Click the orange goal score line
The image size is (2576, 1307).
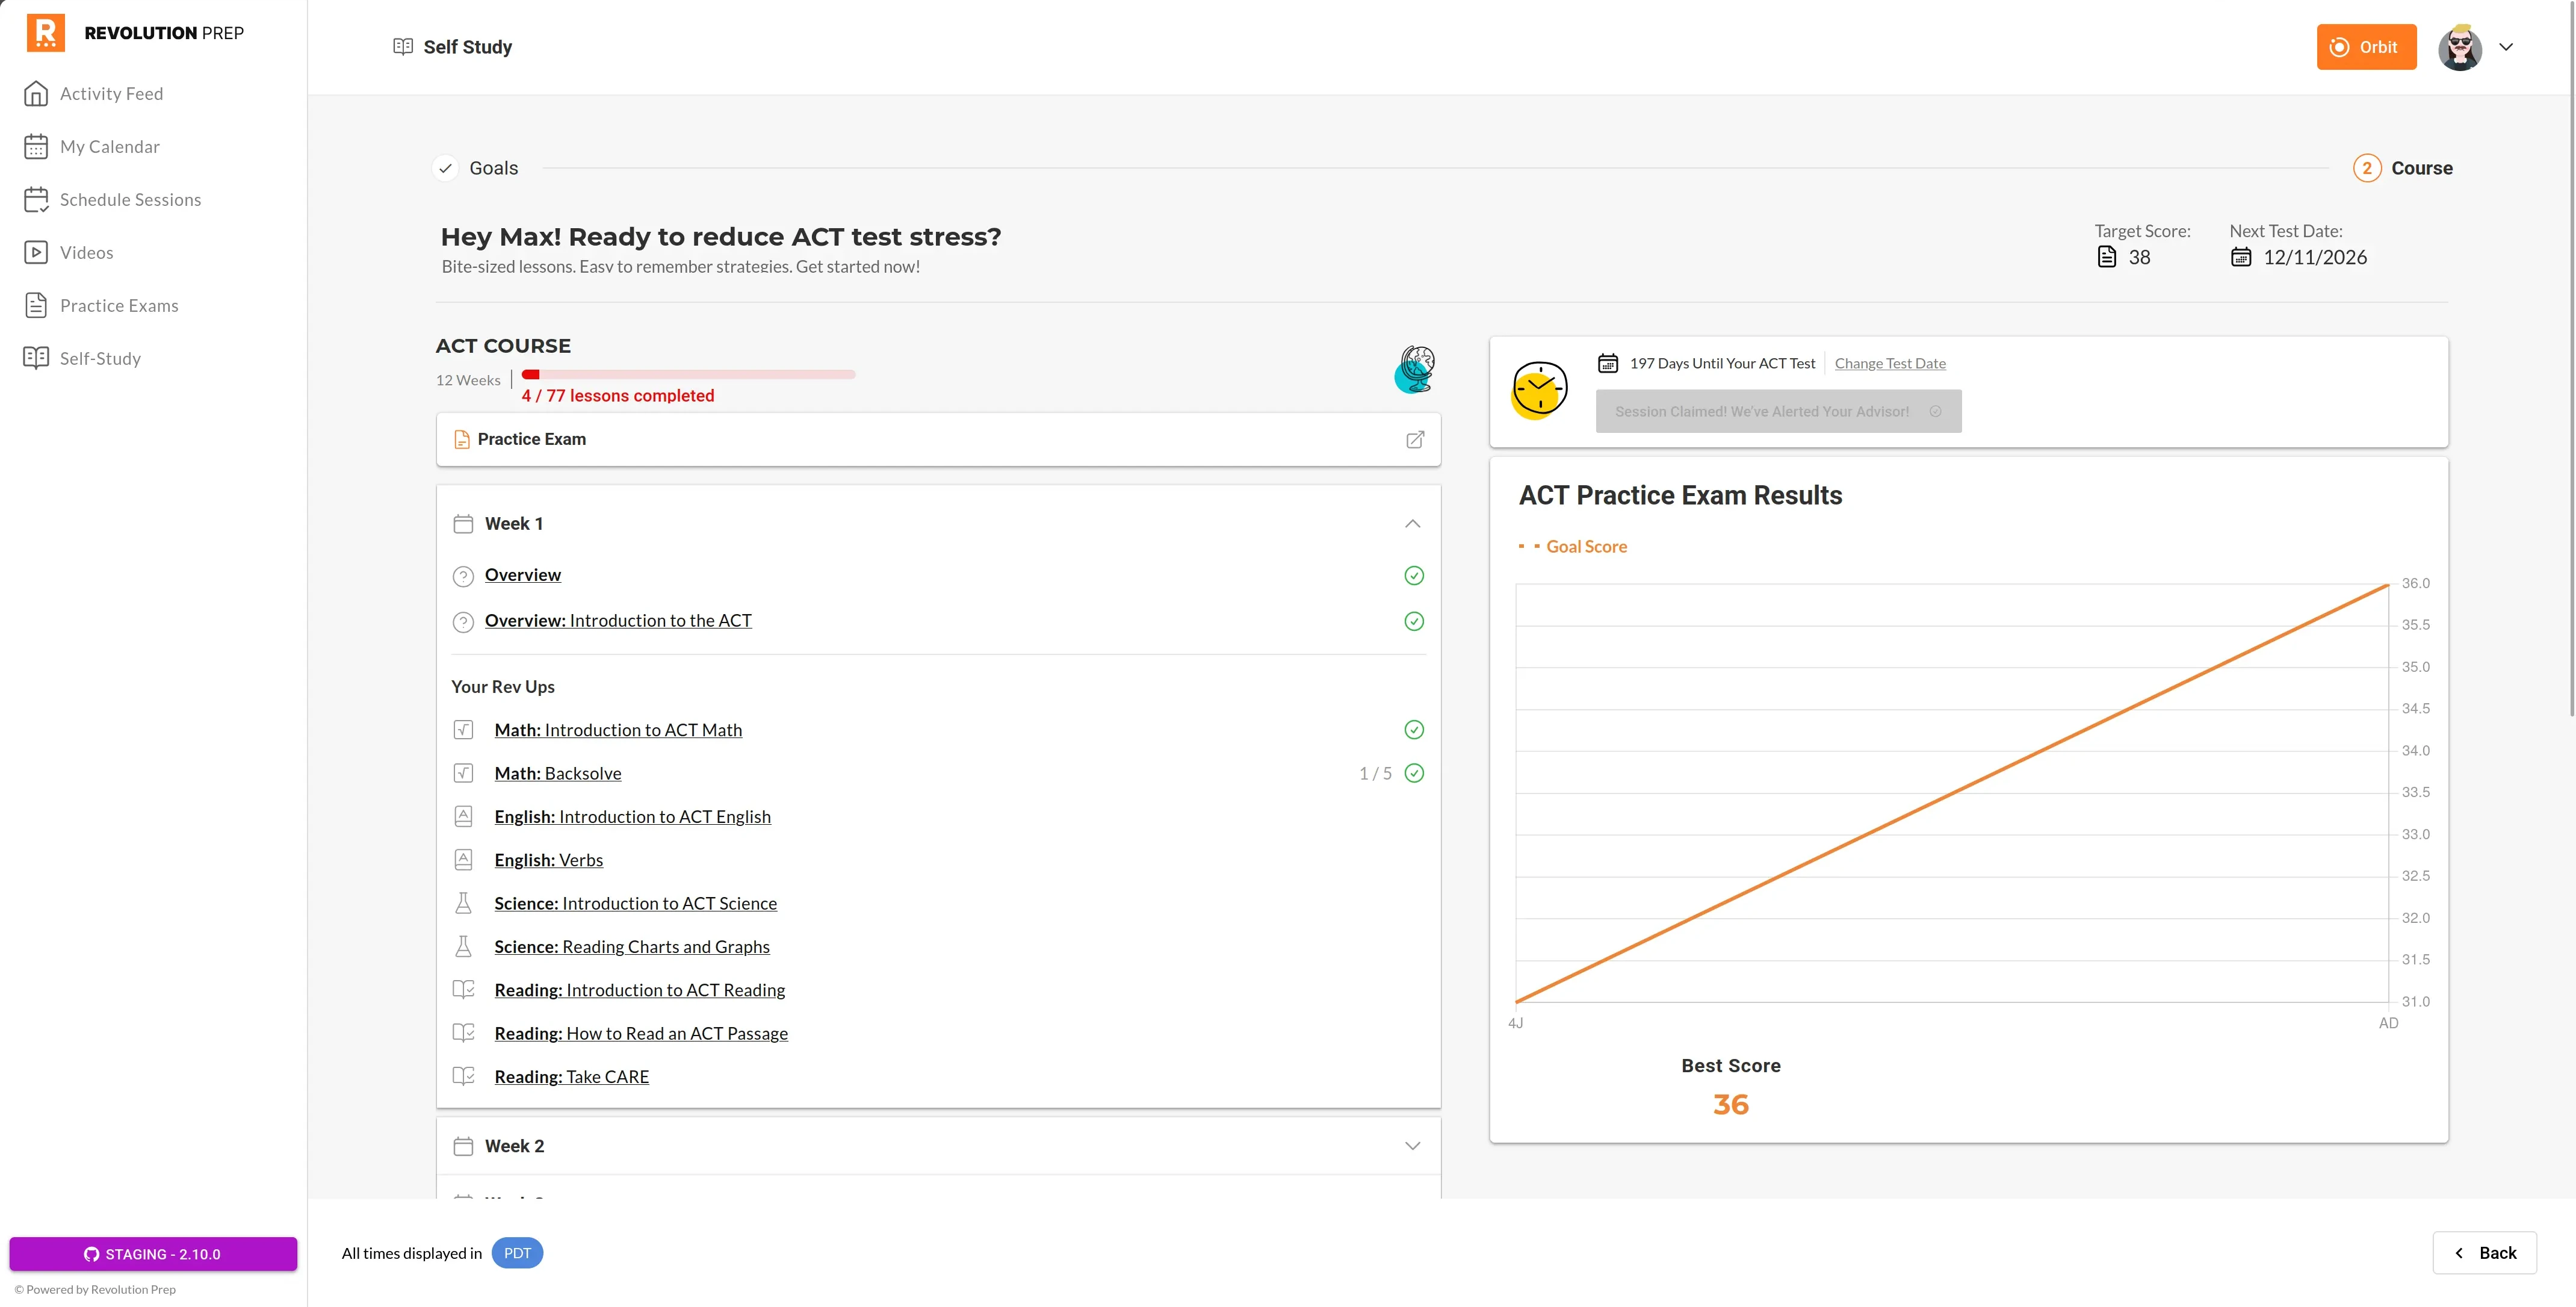tap(1952, 793)
